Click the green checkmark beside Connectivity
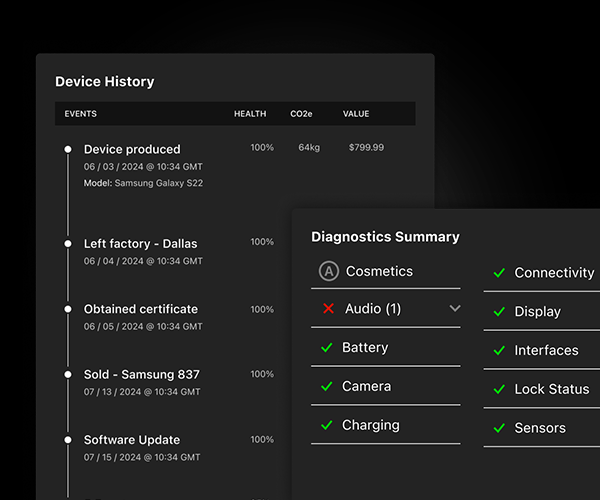 point(499,273)
